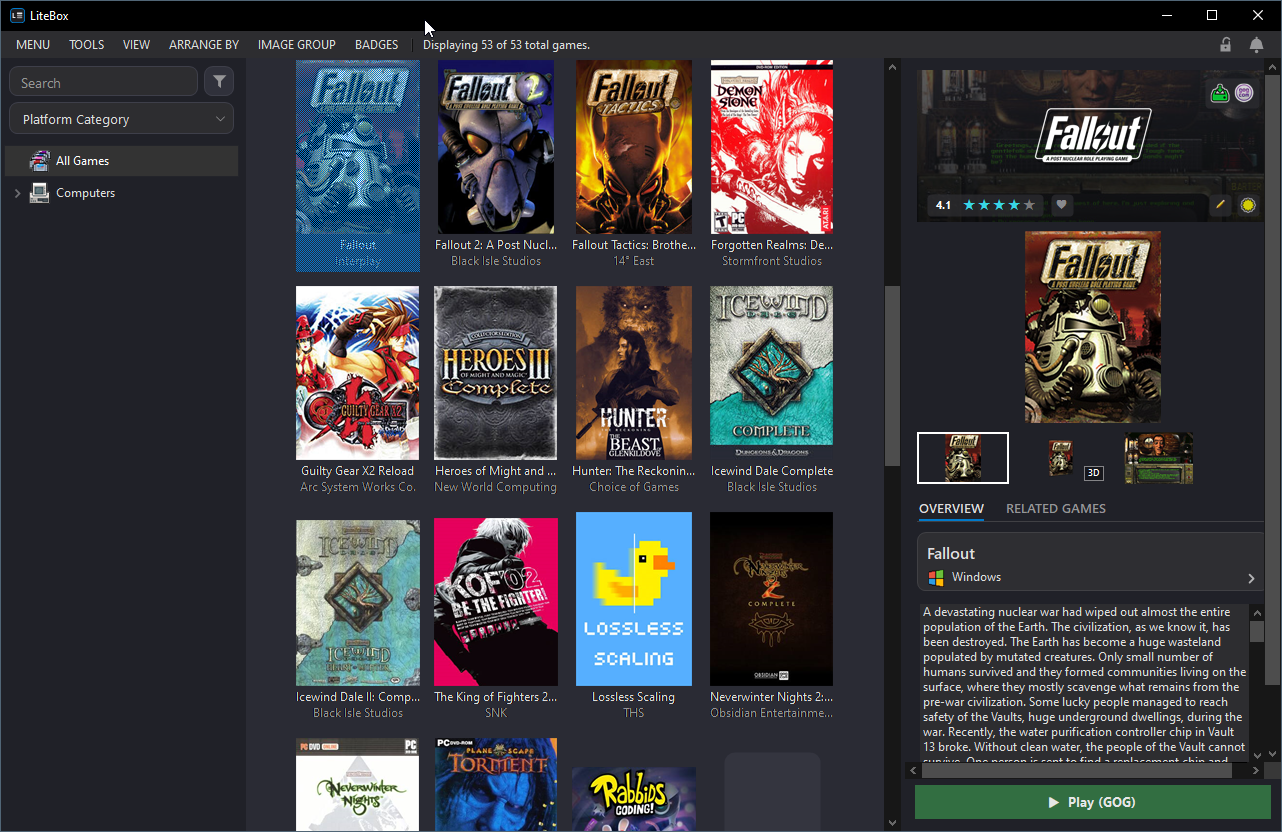Rate Fallout using the star rating

(999, 205)
